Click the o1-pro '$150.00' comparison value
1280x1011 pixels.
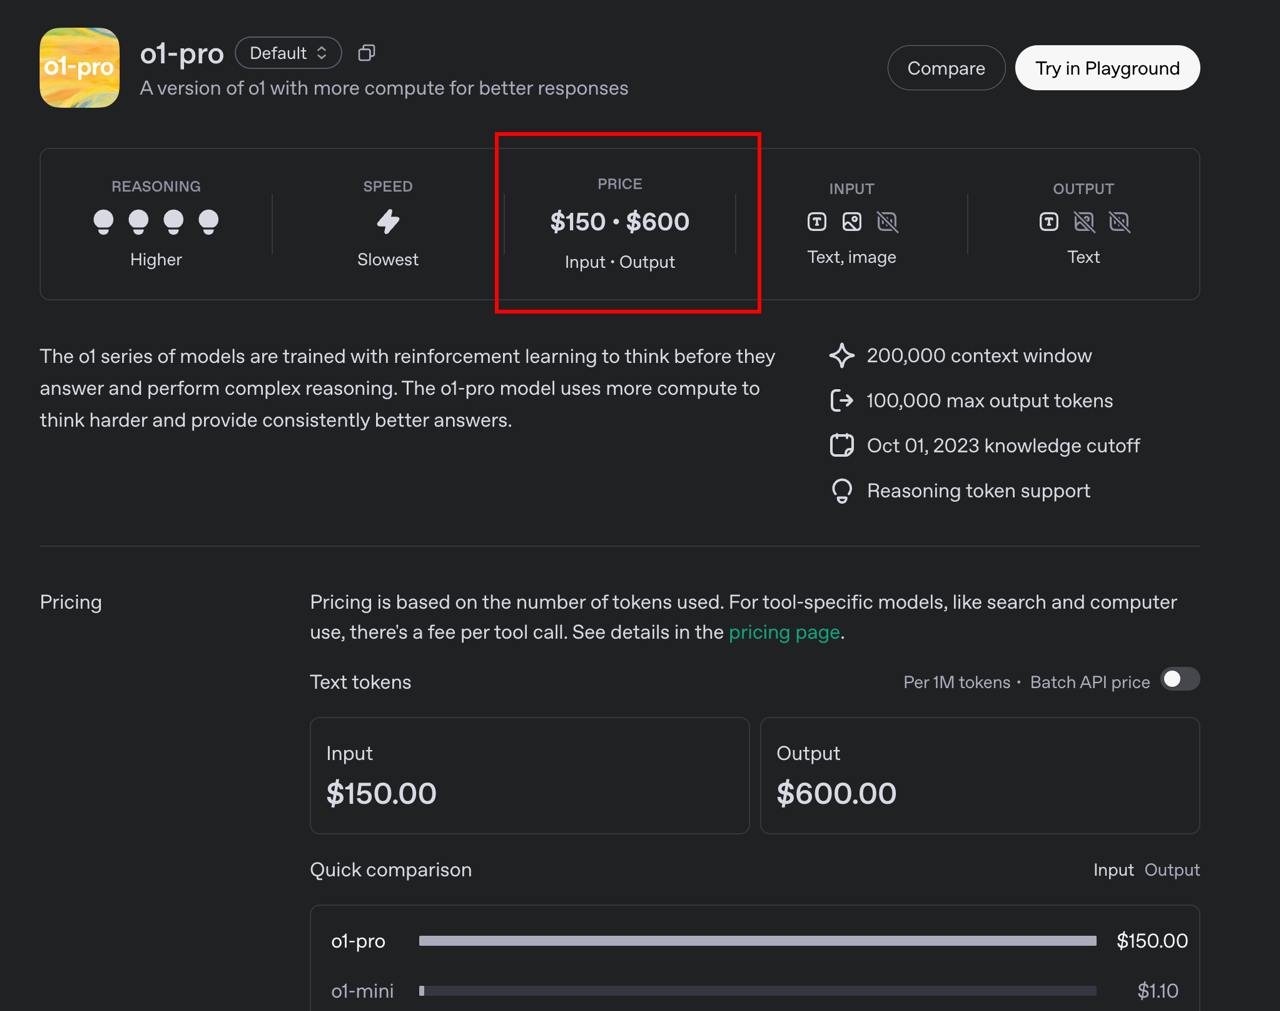point(1152,941)
